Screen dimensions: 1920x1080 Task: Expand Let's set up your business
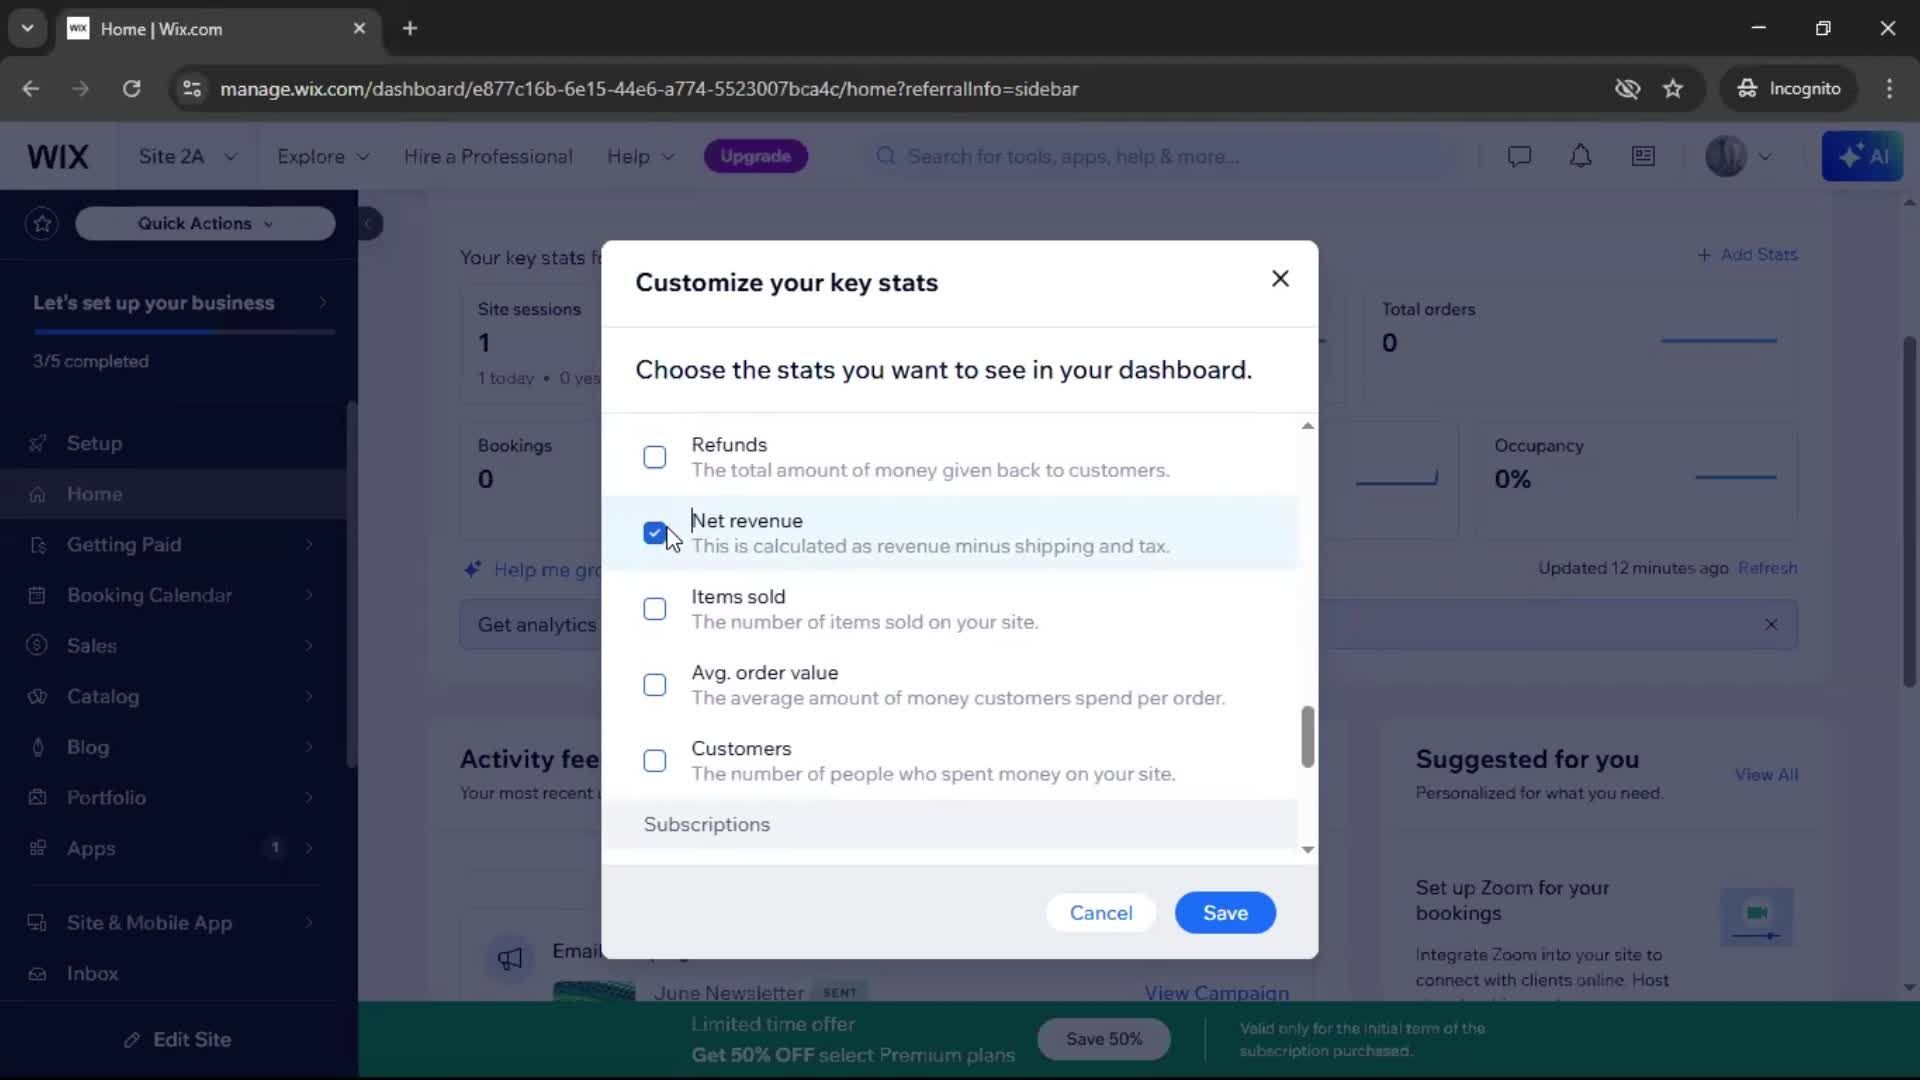pyautogui.click(x=180, y=303)
